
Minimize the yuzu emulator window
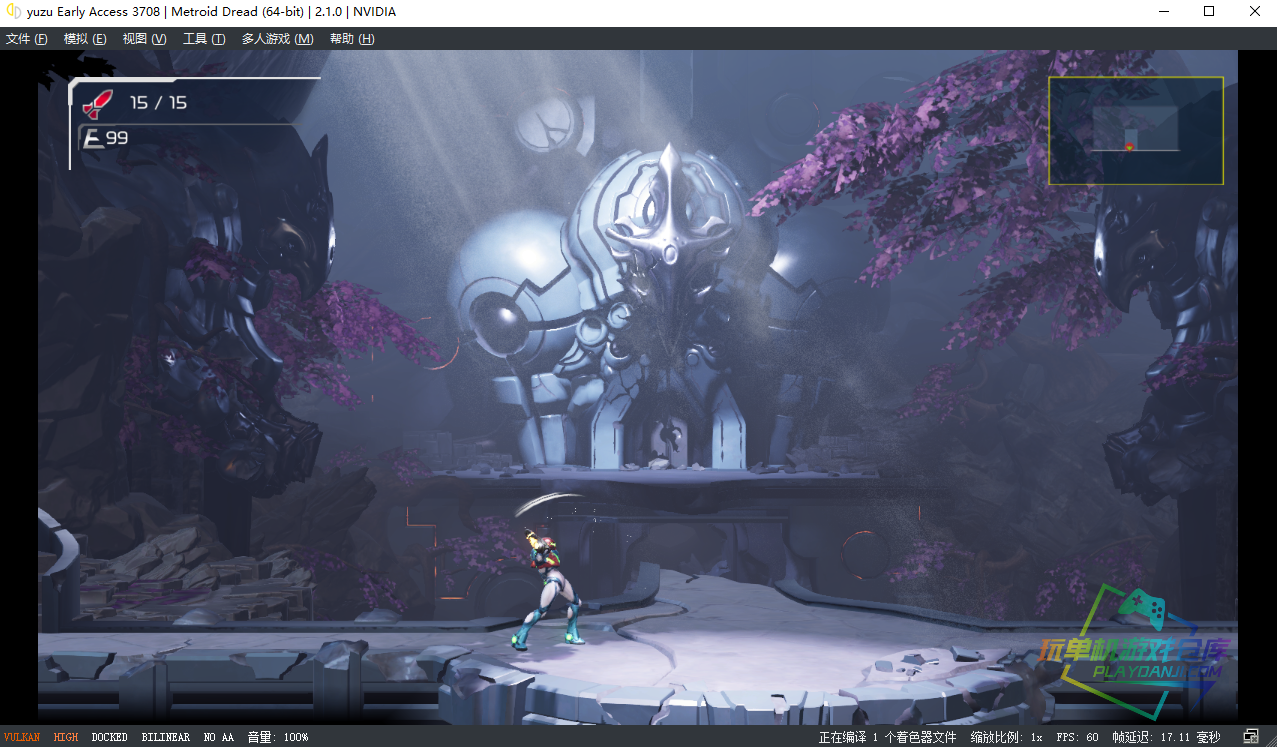[1163, 12]
